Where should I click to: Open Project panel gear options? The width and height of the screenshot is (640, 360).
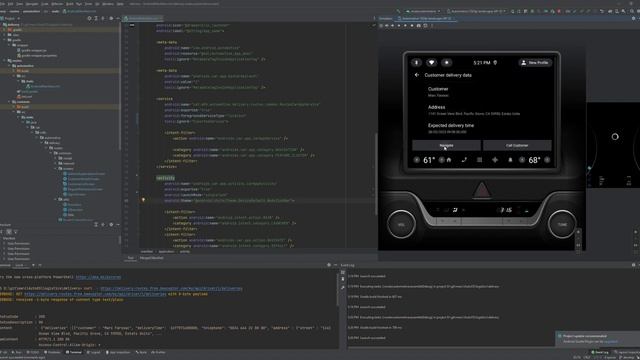click(x=111, y=18)
